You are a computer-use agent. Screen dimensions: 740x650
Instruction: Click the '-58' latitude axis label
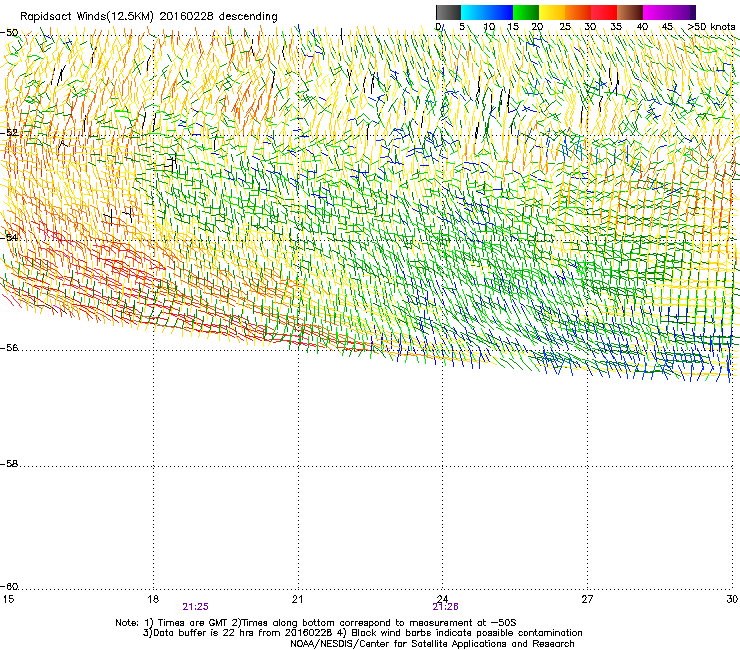[9, 464]
